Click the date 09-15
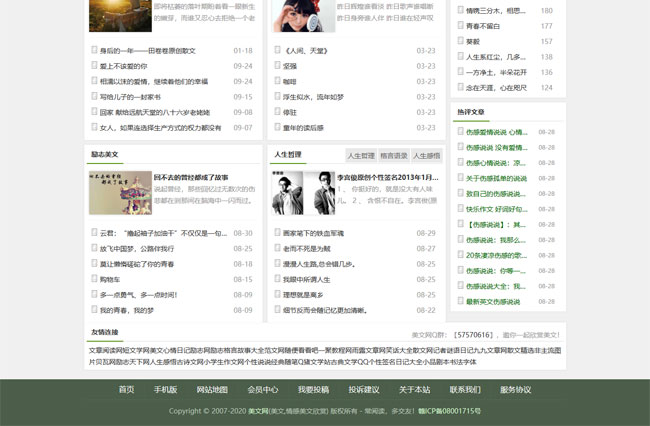Image resolution: width=650 pixels, height=426 pixels. pos(243,97)
